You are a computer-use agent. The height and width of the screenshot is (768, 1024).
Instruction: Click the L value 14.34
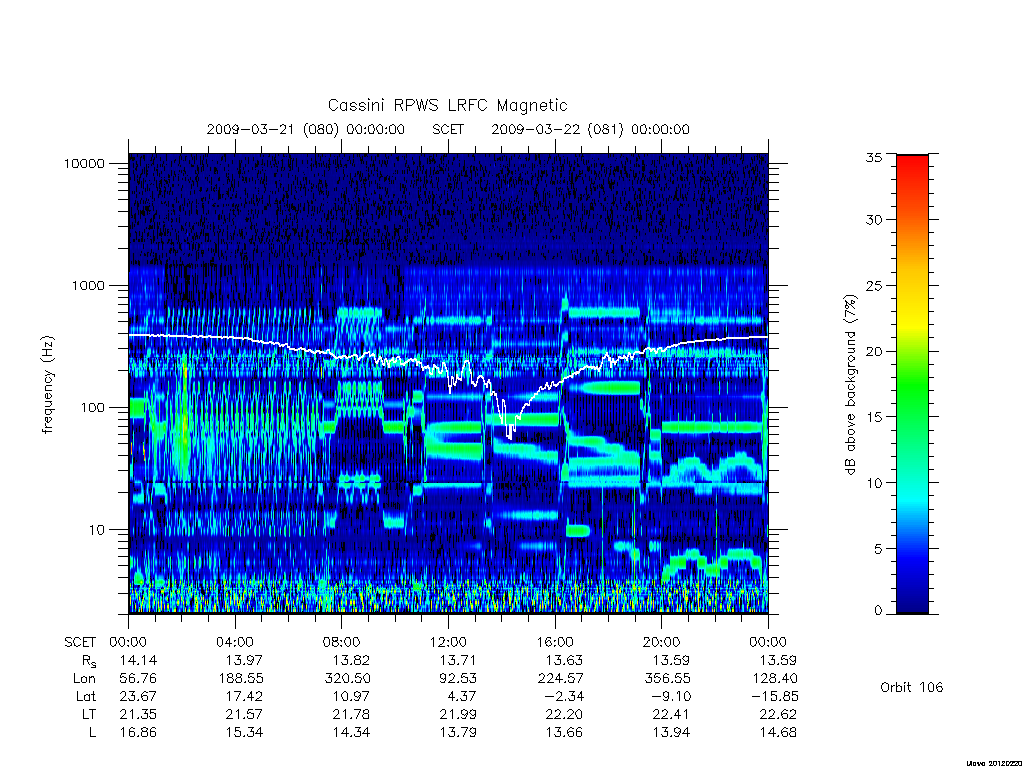point(351,733)
